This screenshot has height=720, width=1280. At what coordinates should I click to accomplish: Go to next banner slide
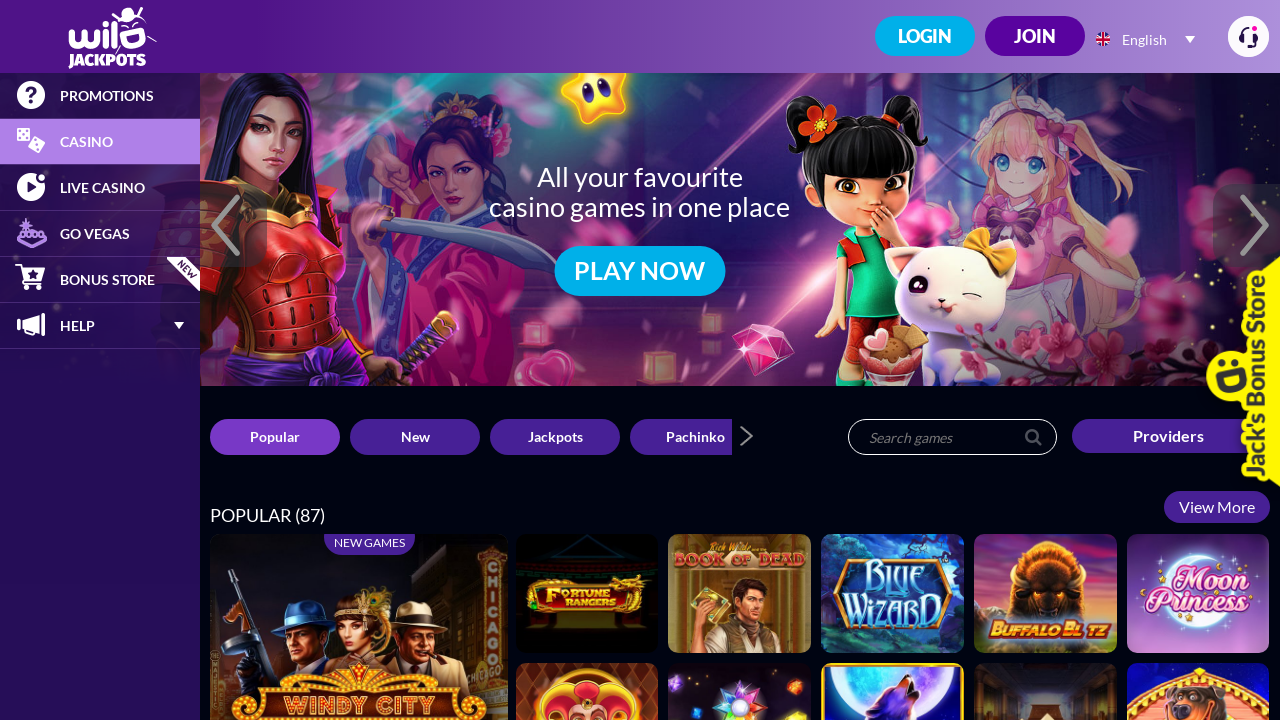[x=1252, y=226]
